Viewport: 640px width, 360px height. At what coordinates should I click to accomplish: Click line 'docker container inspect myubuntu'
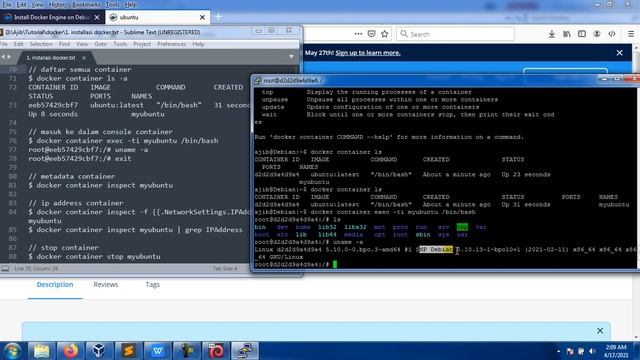pyautogui.click(x=100, y=185)
